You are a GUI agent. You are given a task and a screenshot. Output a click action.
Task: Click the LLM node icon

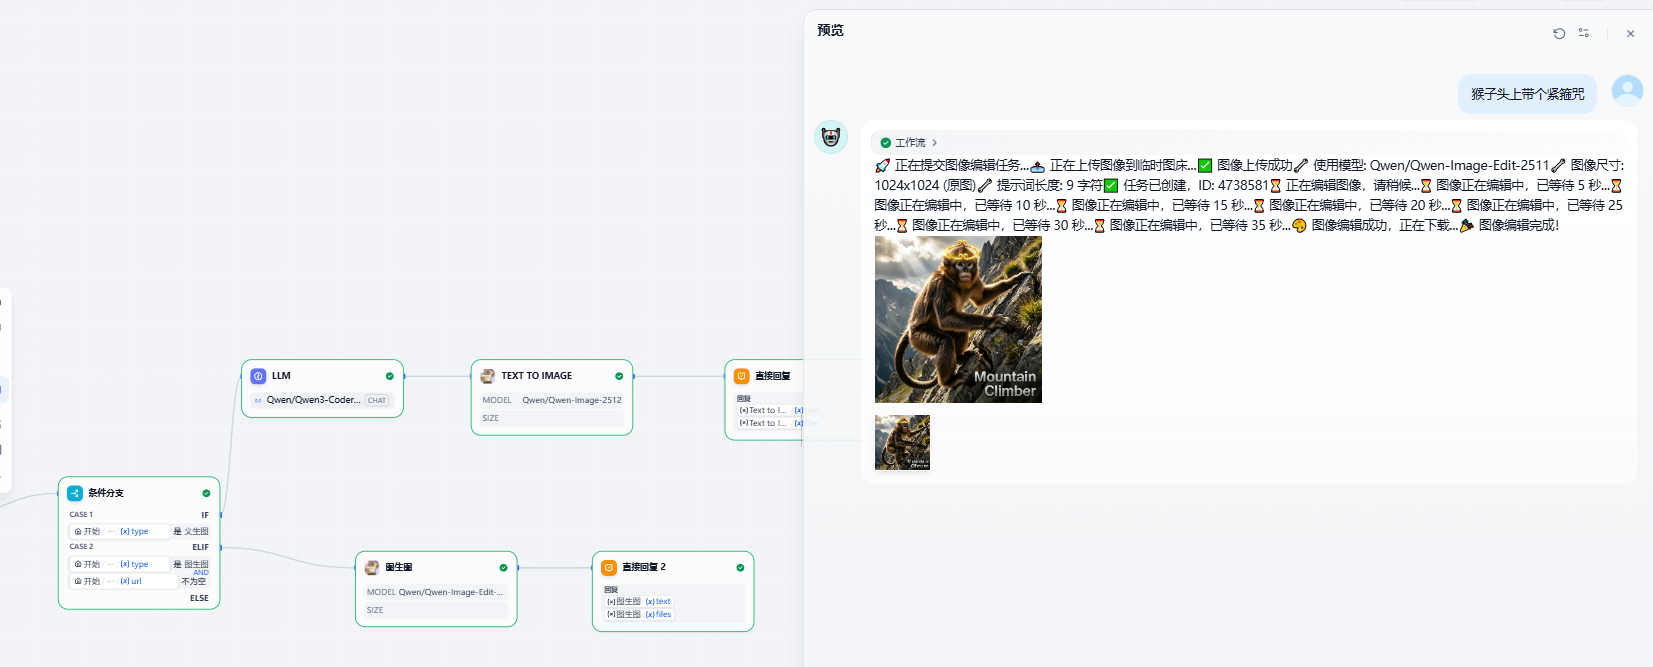click(258, 376)
